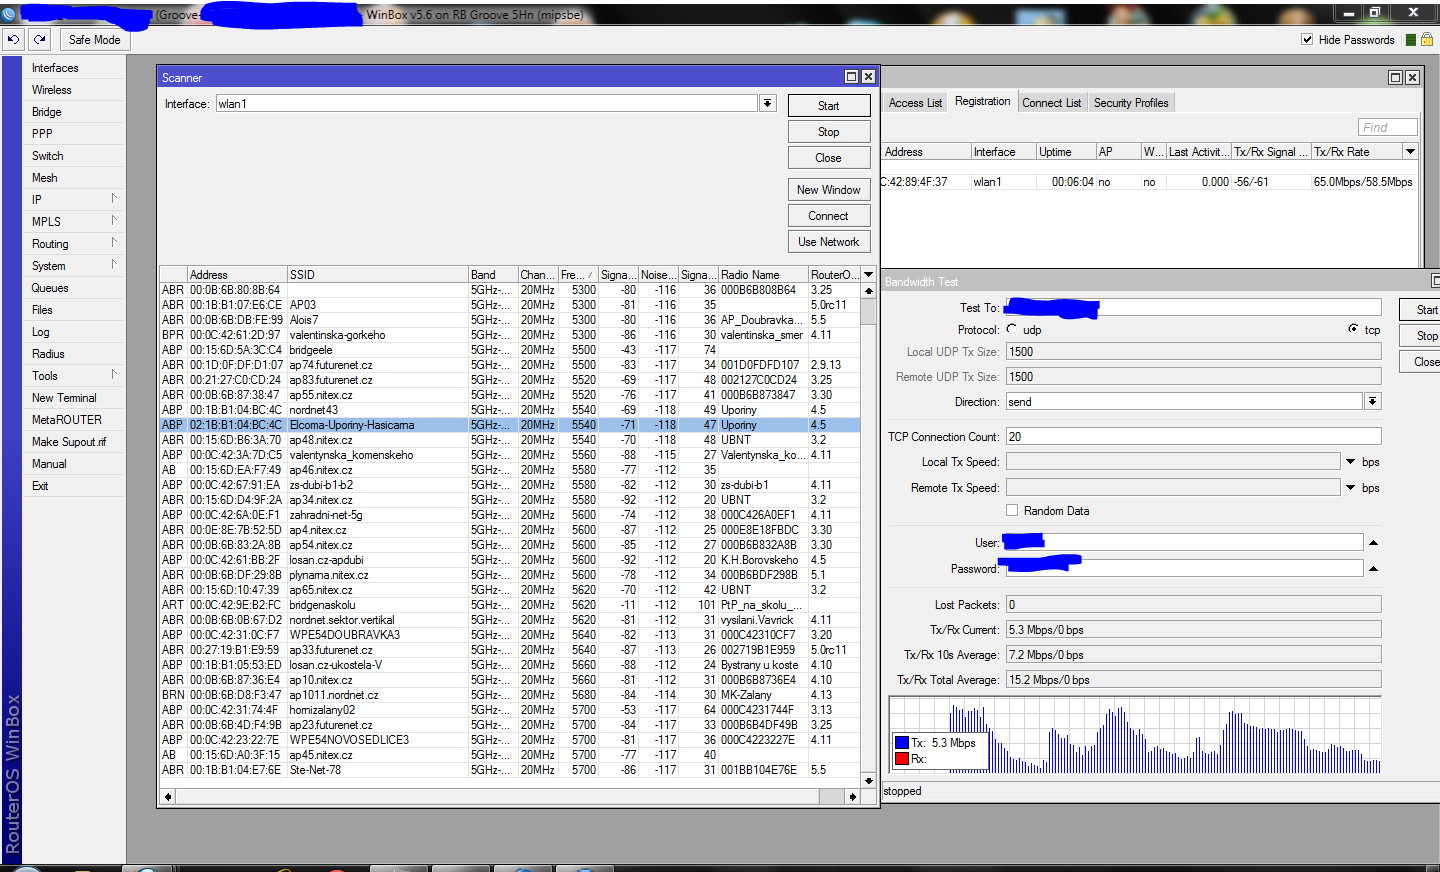Viewport: 1440px width, 872px height.
Task: Click the yellow padlock icon
Action: pyautogui.click(x=1427, y=40)
